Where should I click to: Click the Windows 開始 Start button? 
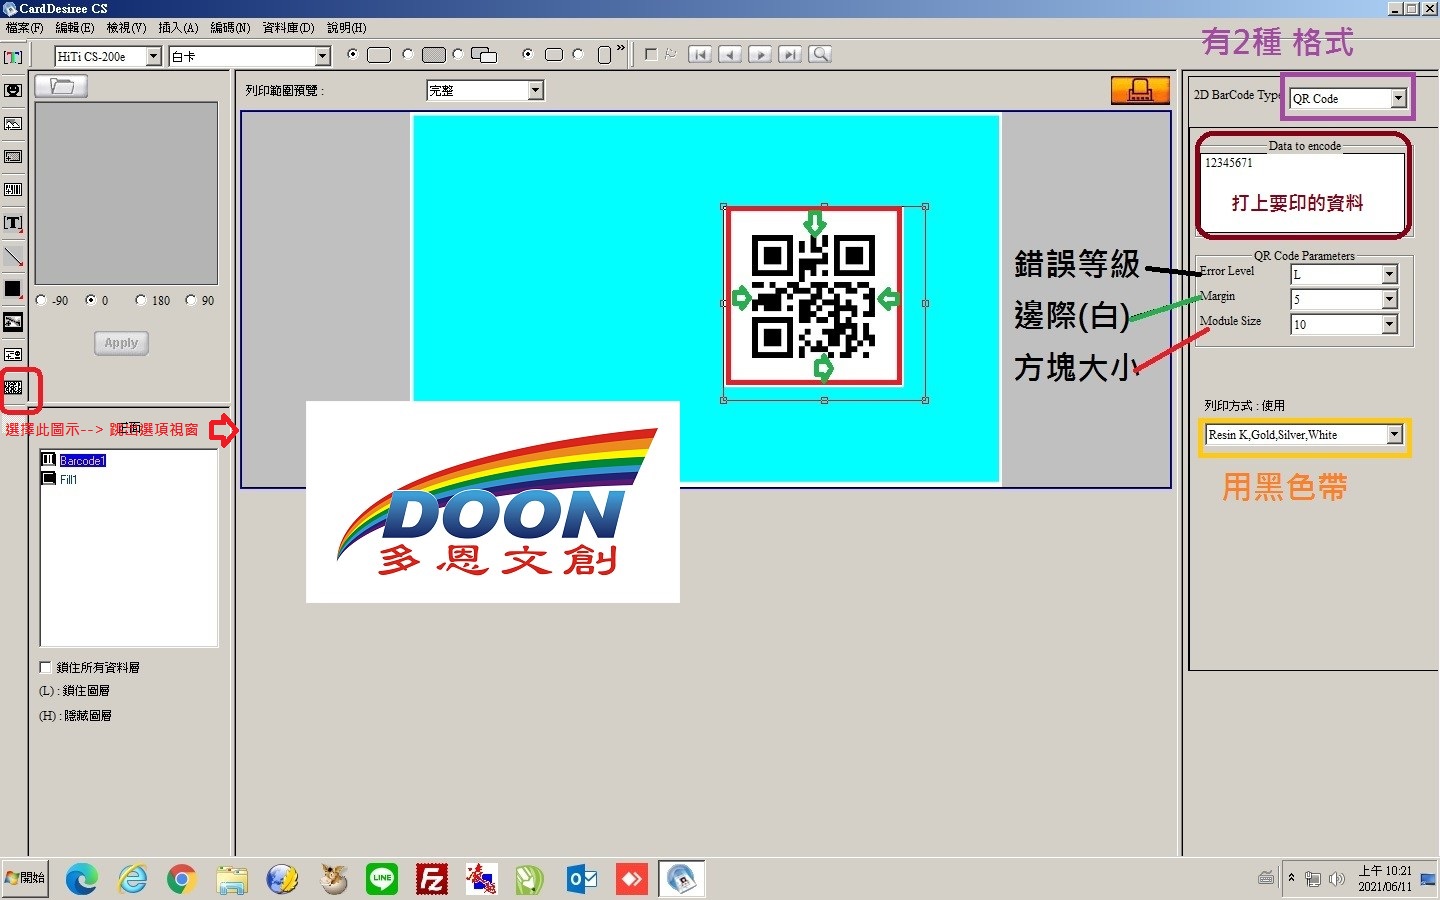point(25,878)
